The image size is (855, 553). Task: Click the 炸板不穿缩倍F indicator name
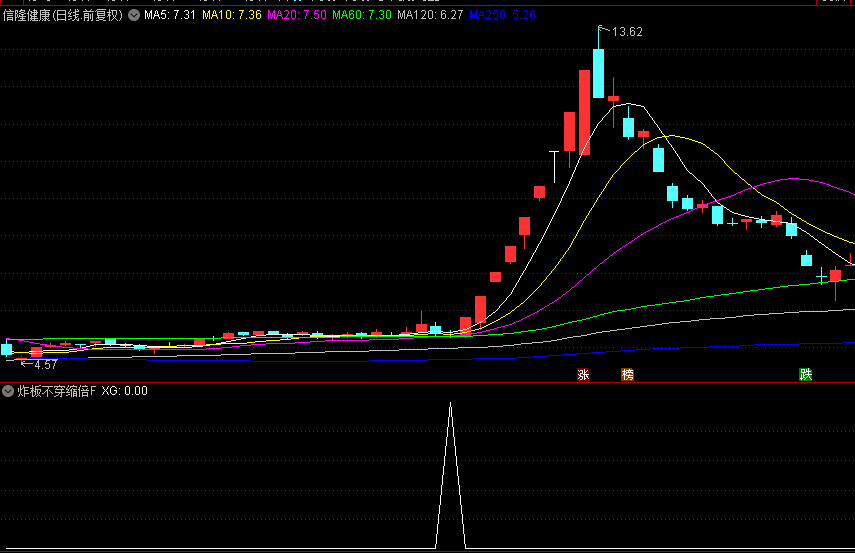57,391
